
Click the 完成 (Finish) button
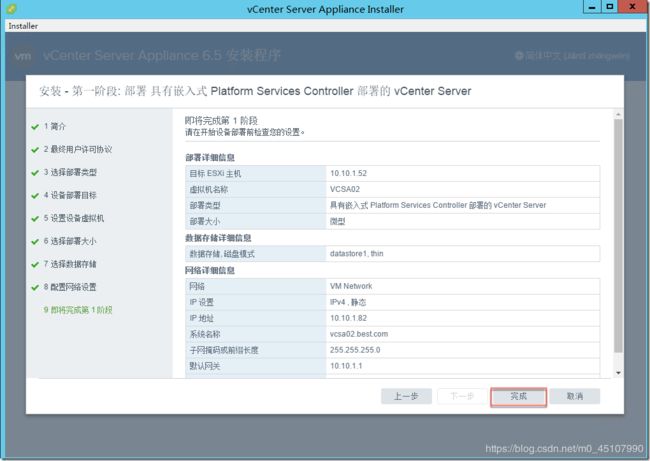click(518, 397)
